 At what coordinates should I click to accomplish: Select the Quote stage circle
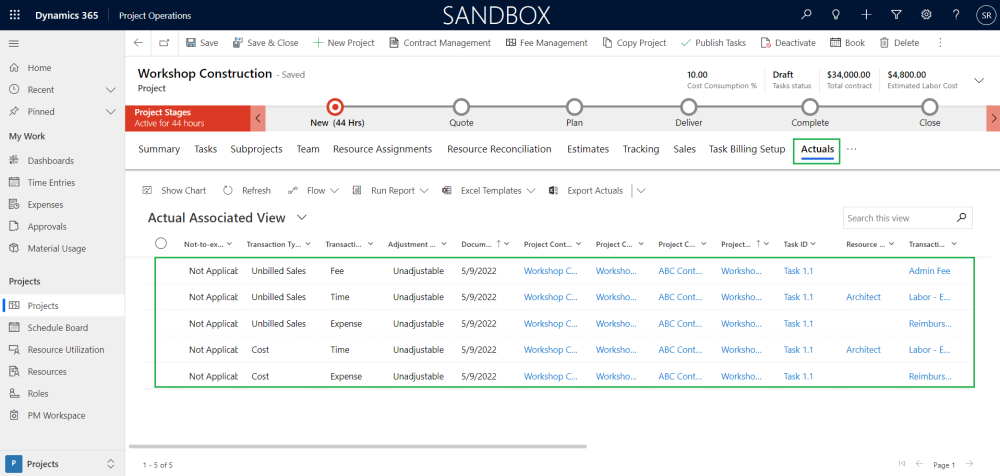(x=461, y=107)
